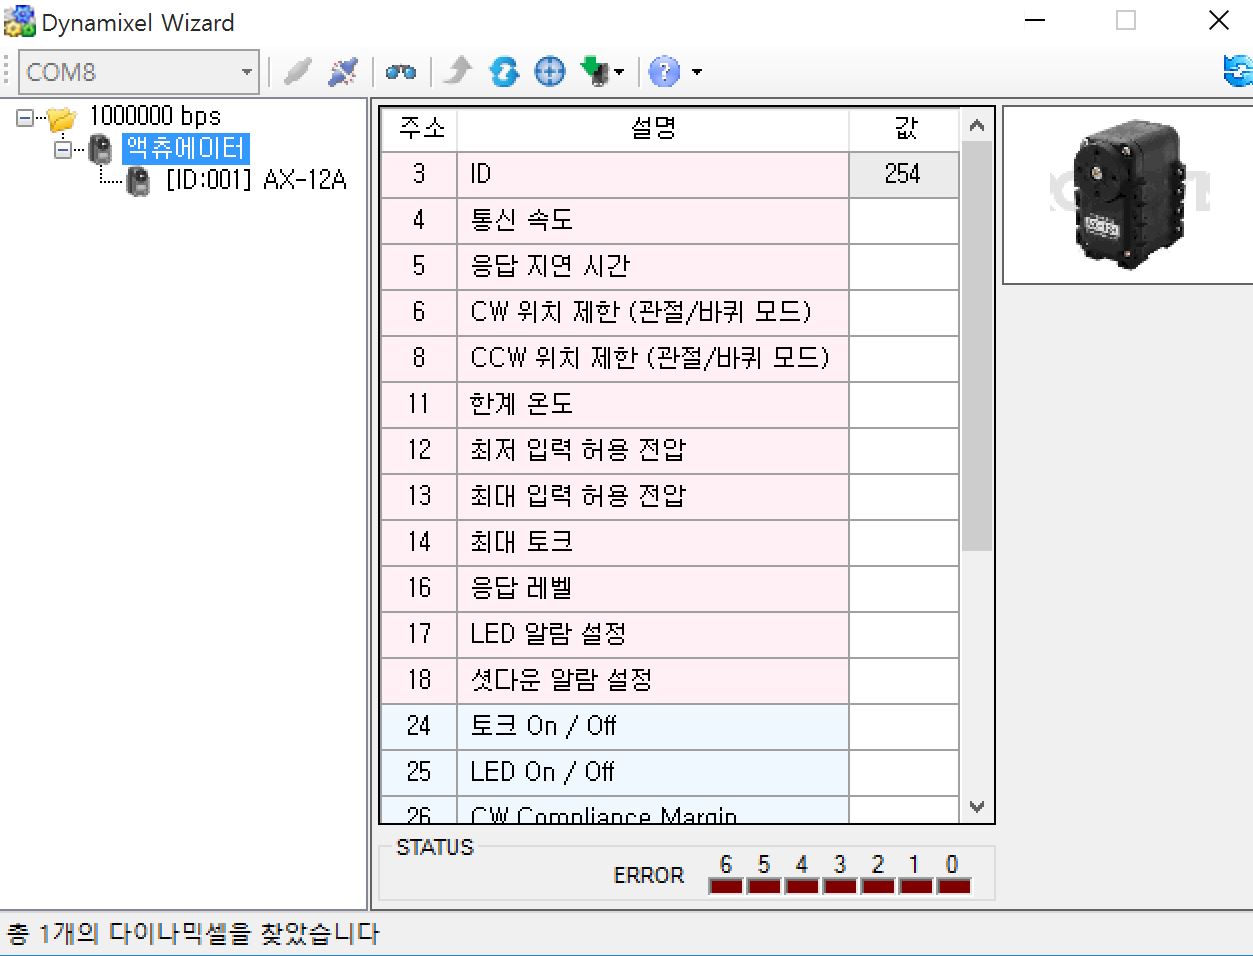1253x956 pixels.
Task: Select the 토크 On / Off row
Action: [x=669, y=726]
